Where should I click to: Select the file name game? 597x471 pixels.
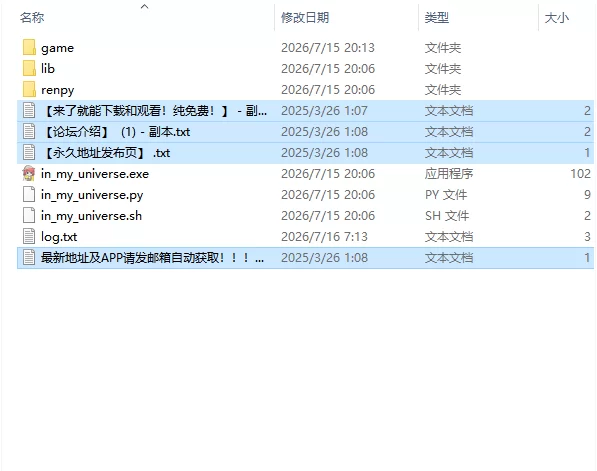[57, 48]
